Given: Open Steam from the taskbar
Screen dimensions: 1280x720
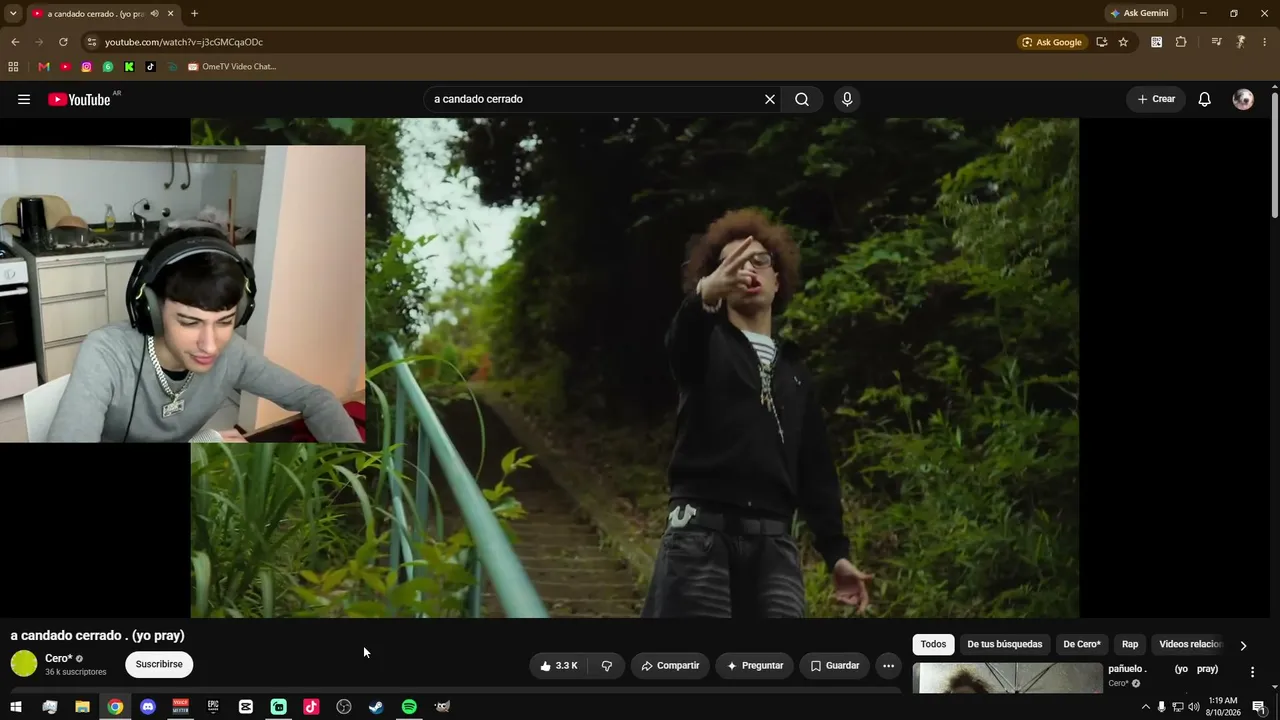Looking at the screenshot, I should point(376,707).
